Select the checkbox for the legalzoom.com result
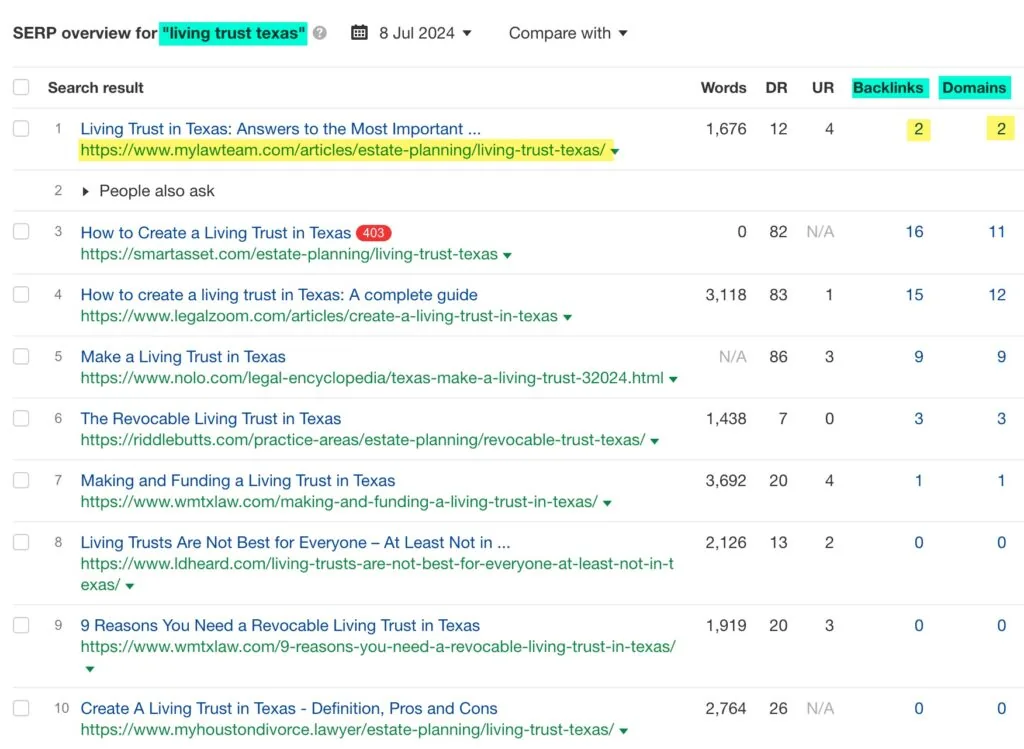 click(x=21, y=295)
